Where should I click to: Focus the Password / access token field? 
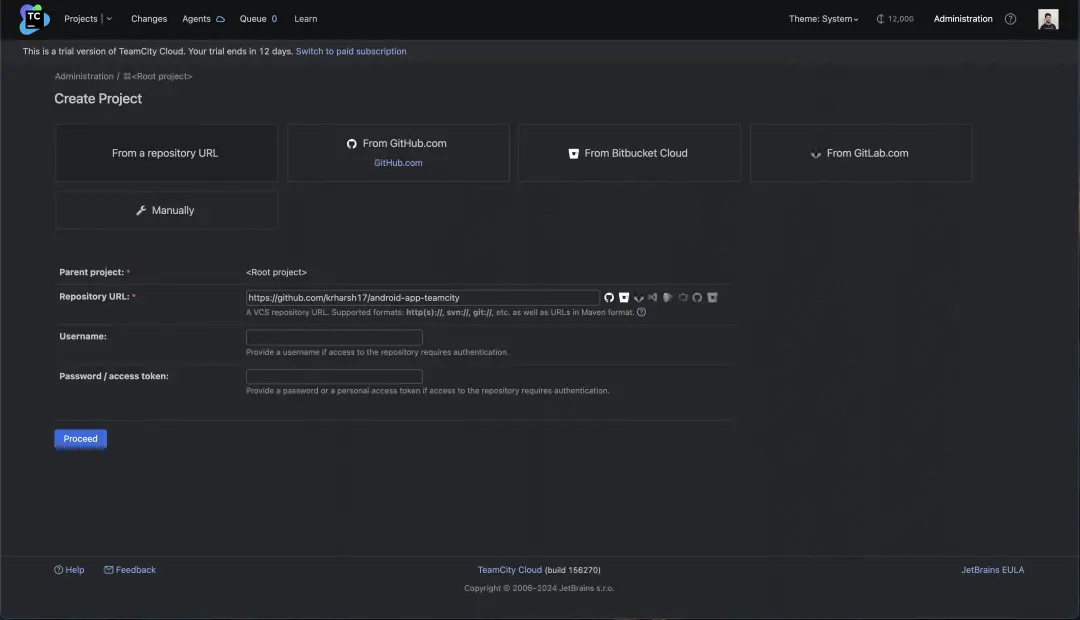click(x=334, y=376)
